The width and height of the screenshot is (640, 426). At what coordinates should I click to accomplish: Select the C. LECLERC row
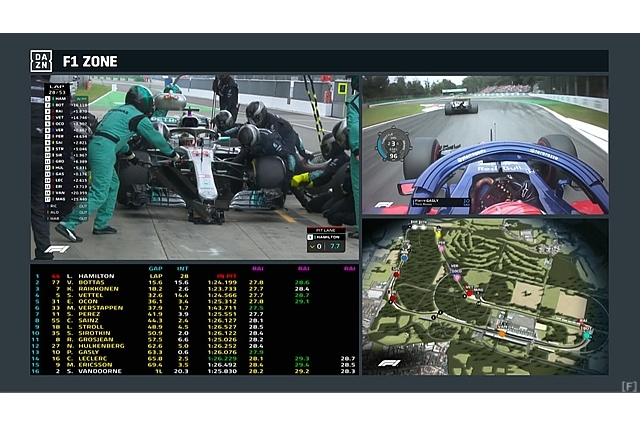[x=194, y=359]
